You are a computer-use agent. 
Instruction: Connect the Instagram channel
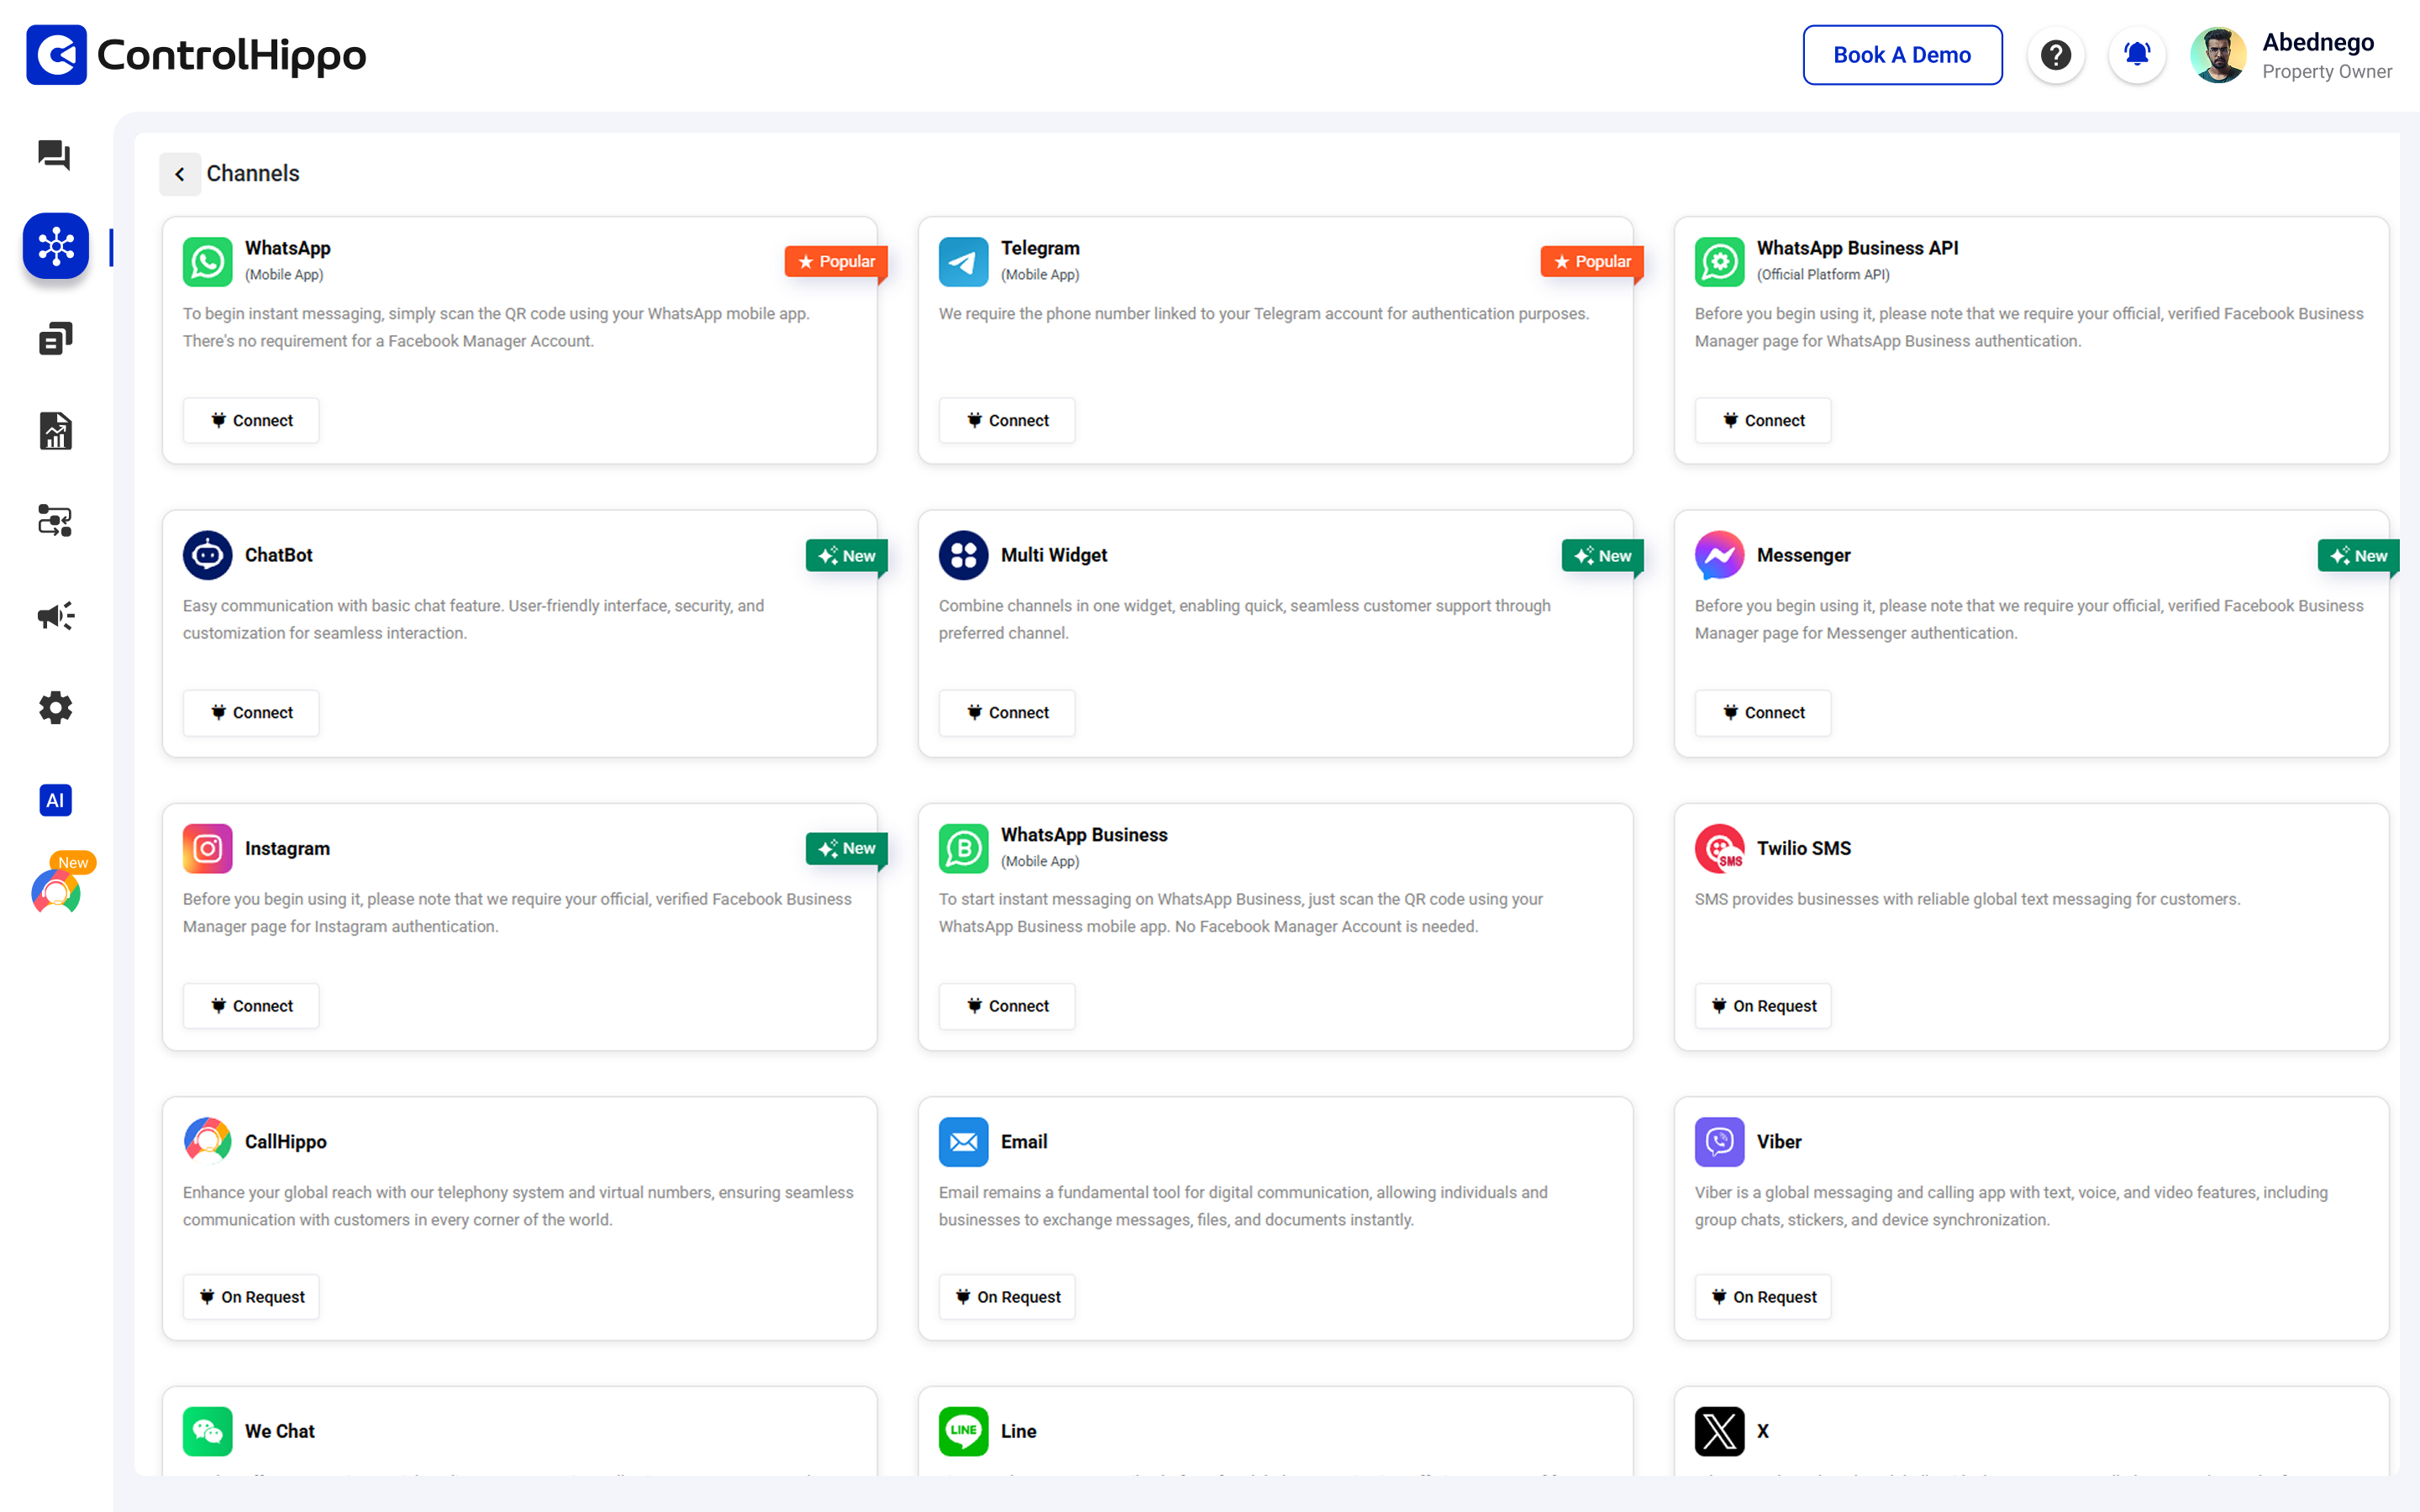click(251, 1006)
